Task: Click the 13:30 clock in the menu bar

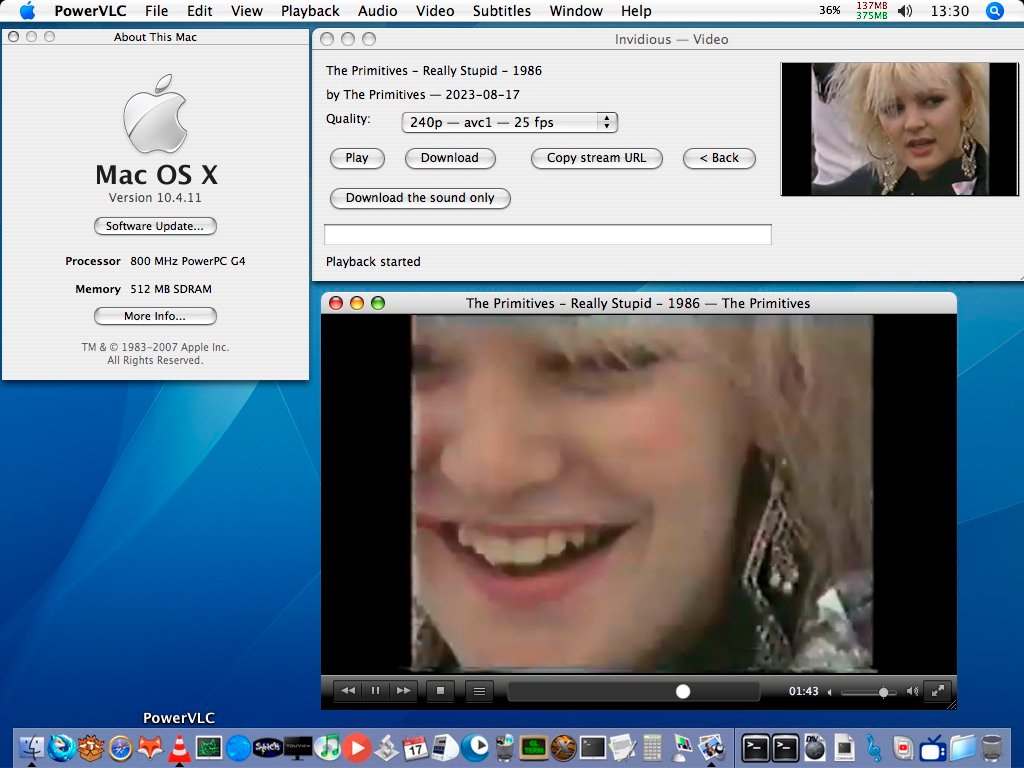Action: click(x=950, y=11)
